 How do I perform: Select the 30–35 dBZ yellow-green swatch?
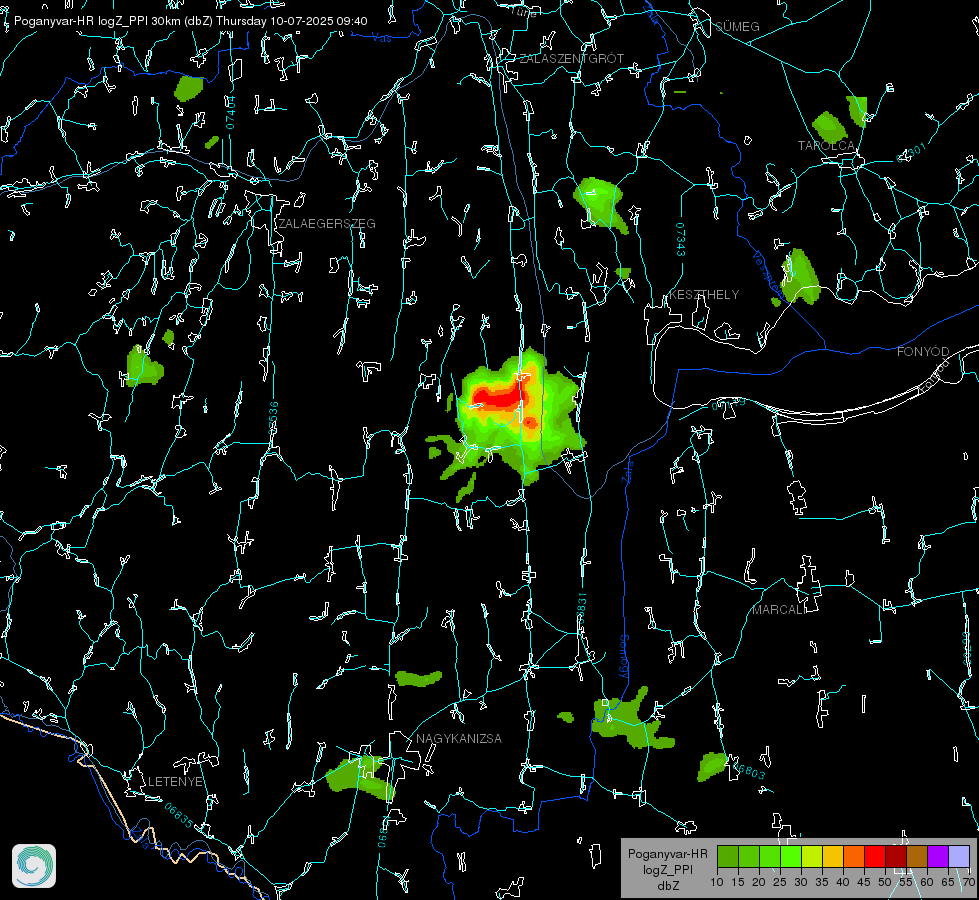pyautogui.click(x=812, y=856)
